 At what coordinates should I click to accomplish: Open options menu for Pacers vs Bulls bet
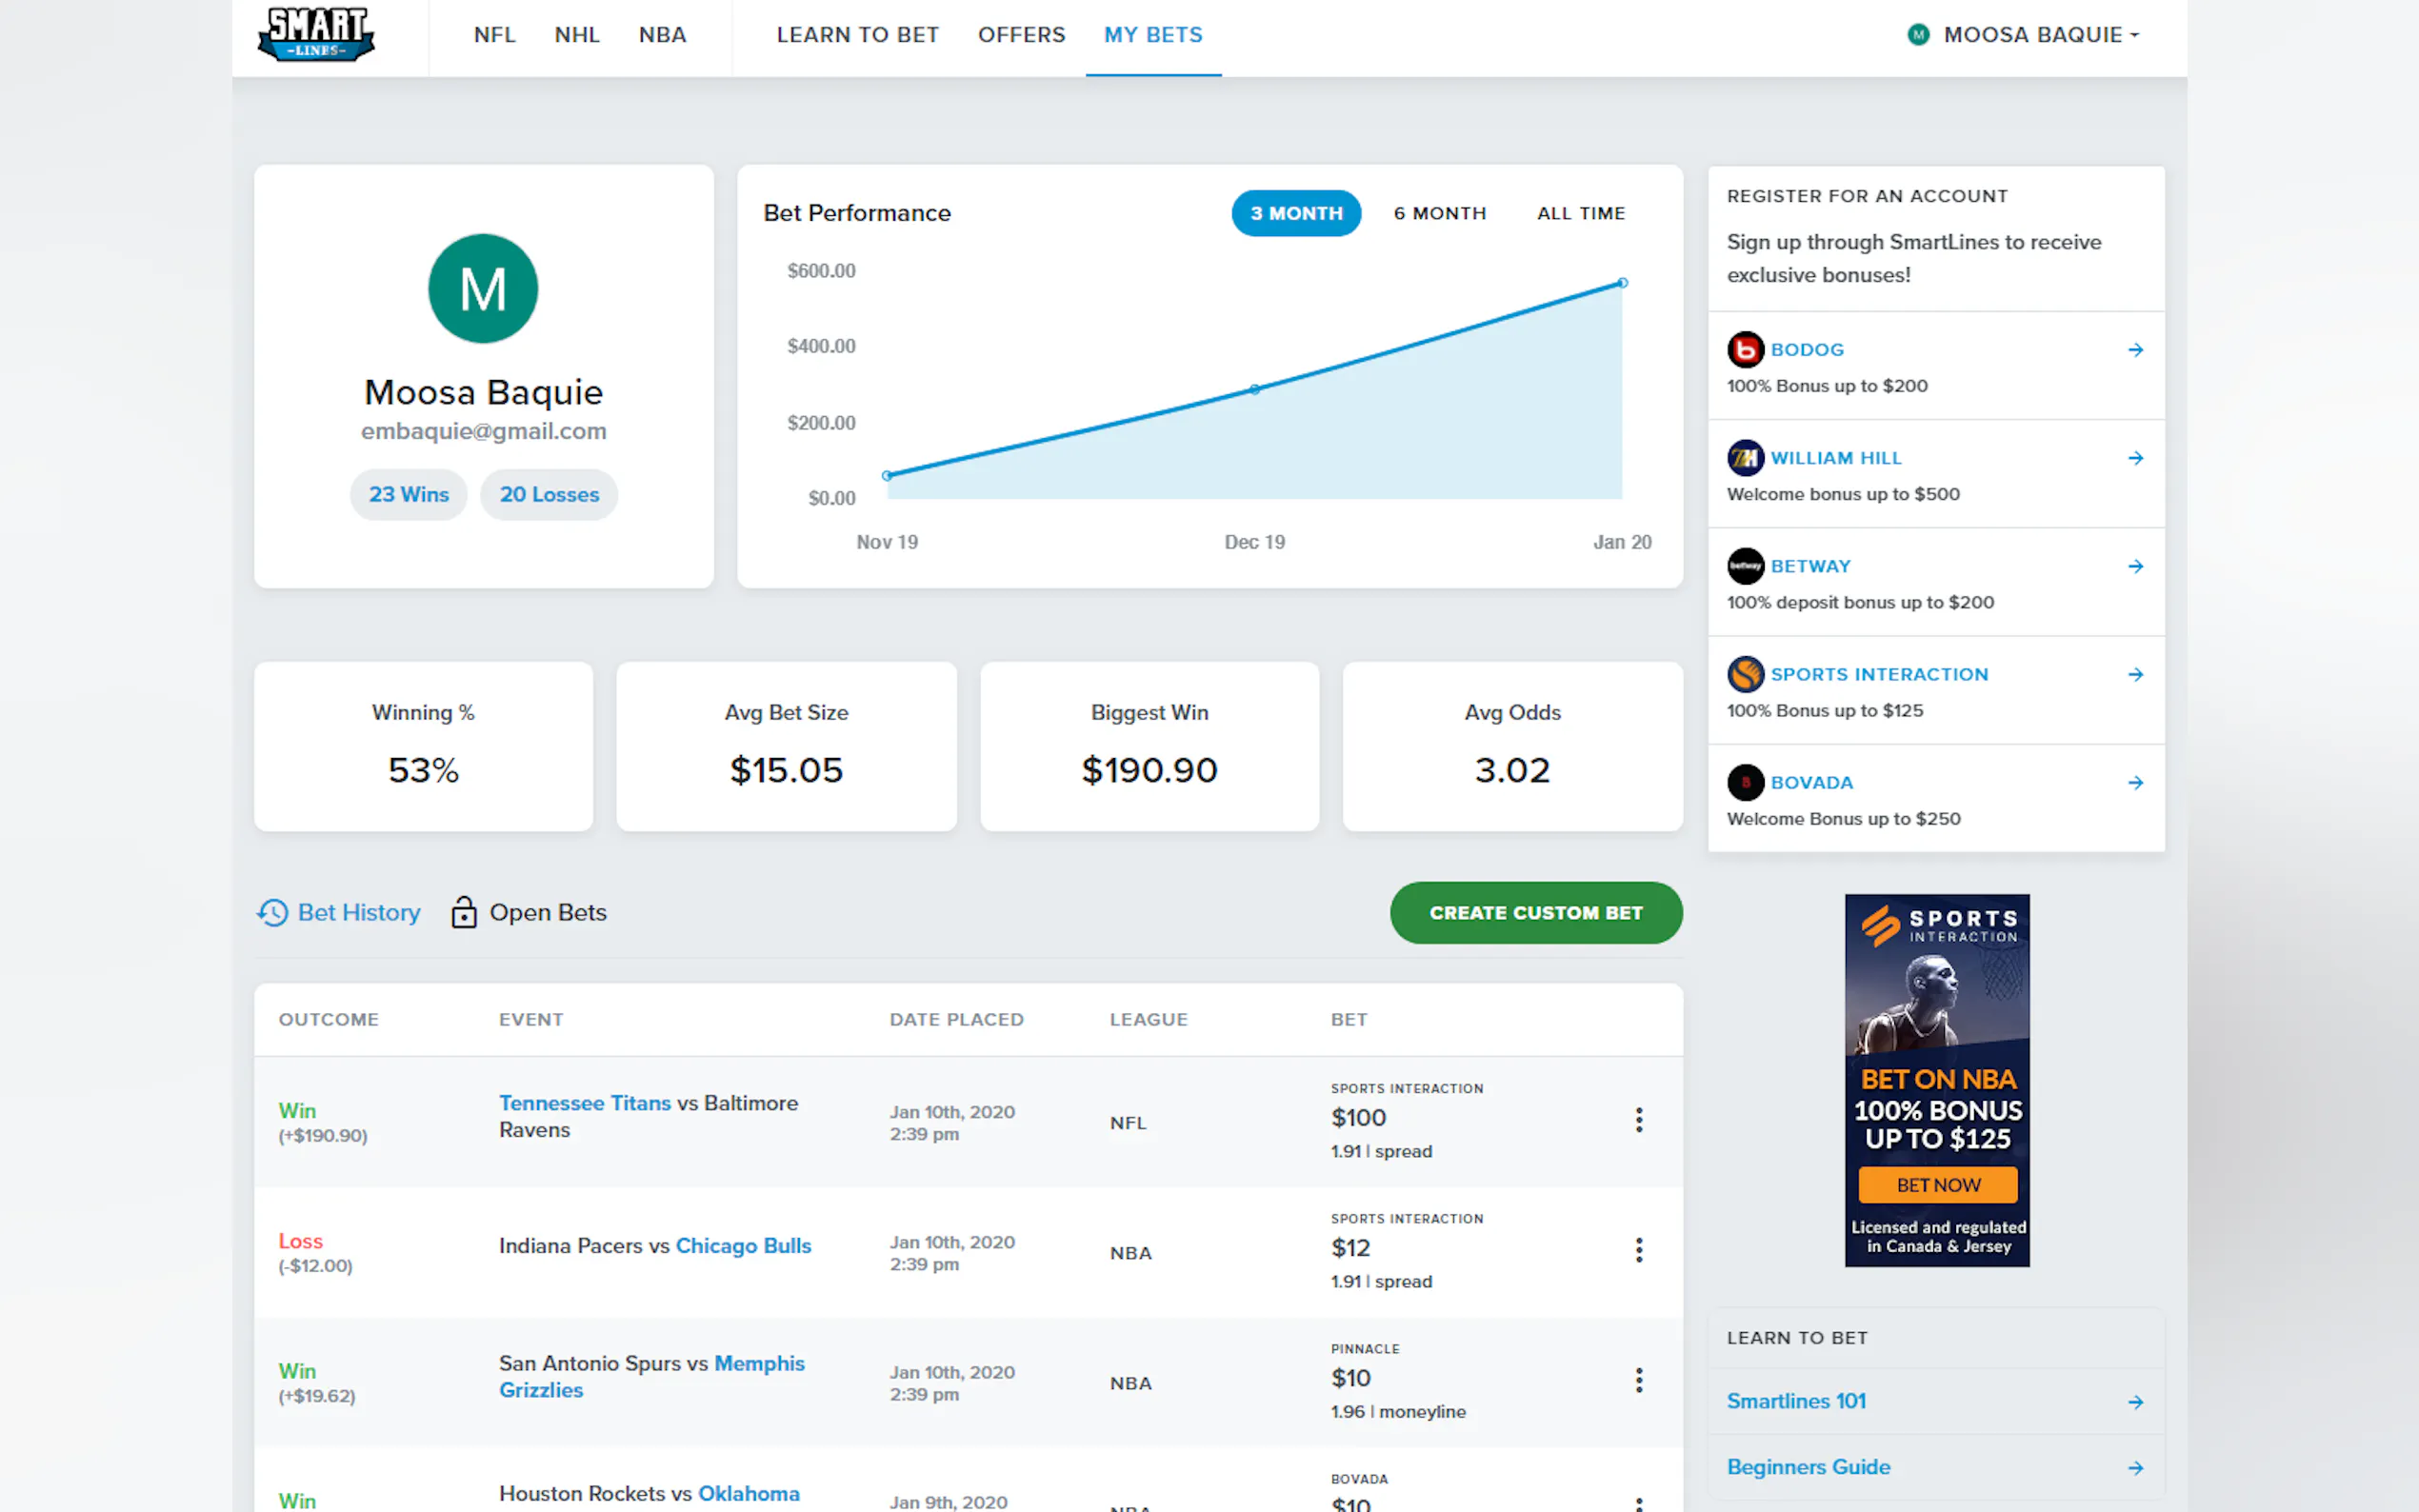point(1638,1249)
